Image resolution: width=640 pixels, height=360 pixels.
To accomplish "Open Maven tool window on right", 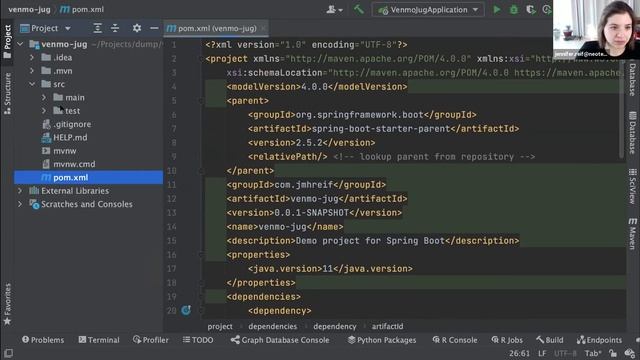I will (632, 234).
